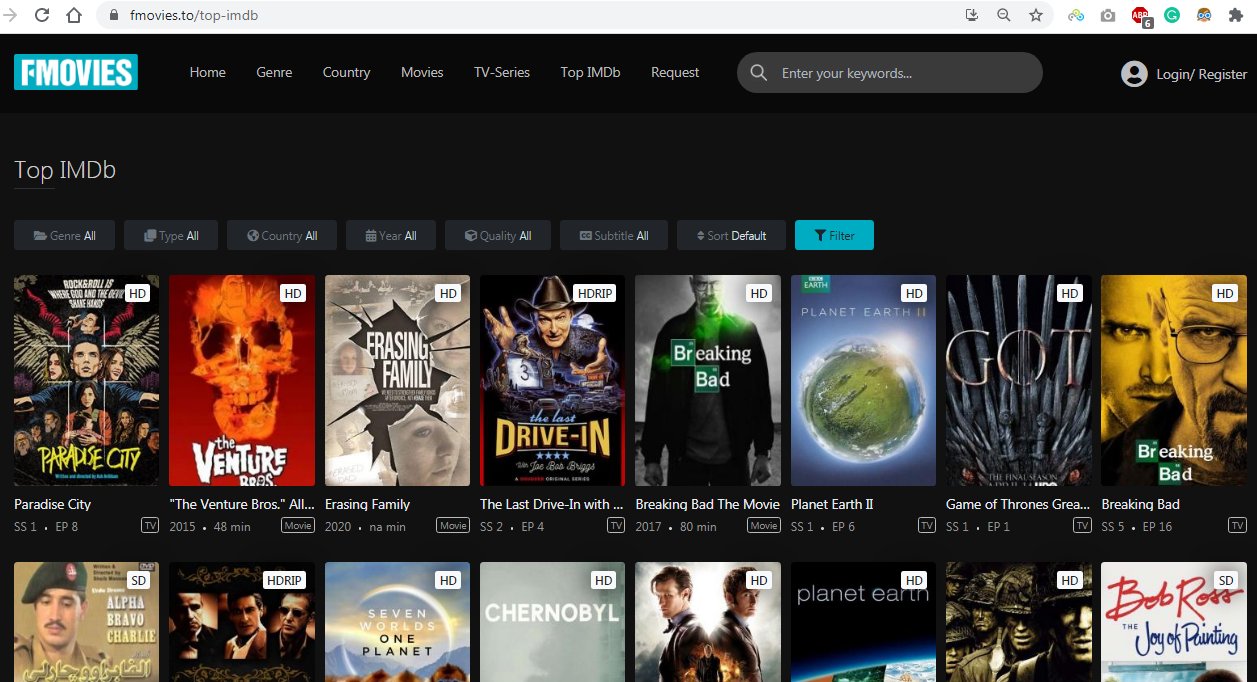Image resolution: width=1257 pixels, height=682 pixels.
Task: Click install app icon in address bar
Action: click(x=972, y=15)
